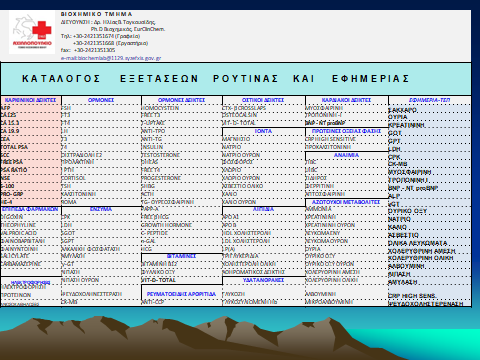Select the ΟΣΤΙΚΟΙ ΔΕΙΚΤΕΣ column header
Image resolution: width=480 pixels, height=360 pixels.
pyautogui.click(x=263, y=100)
